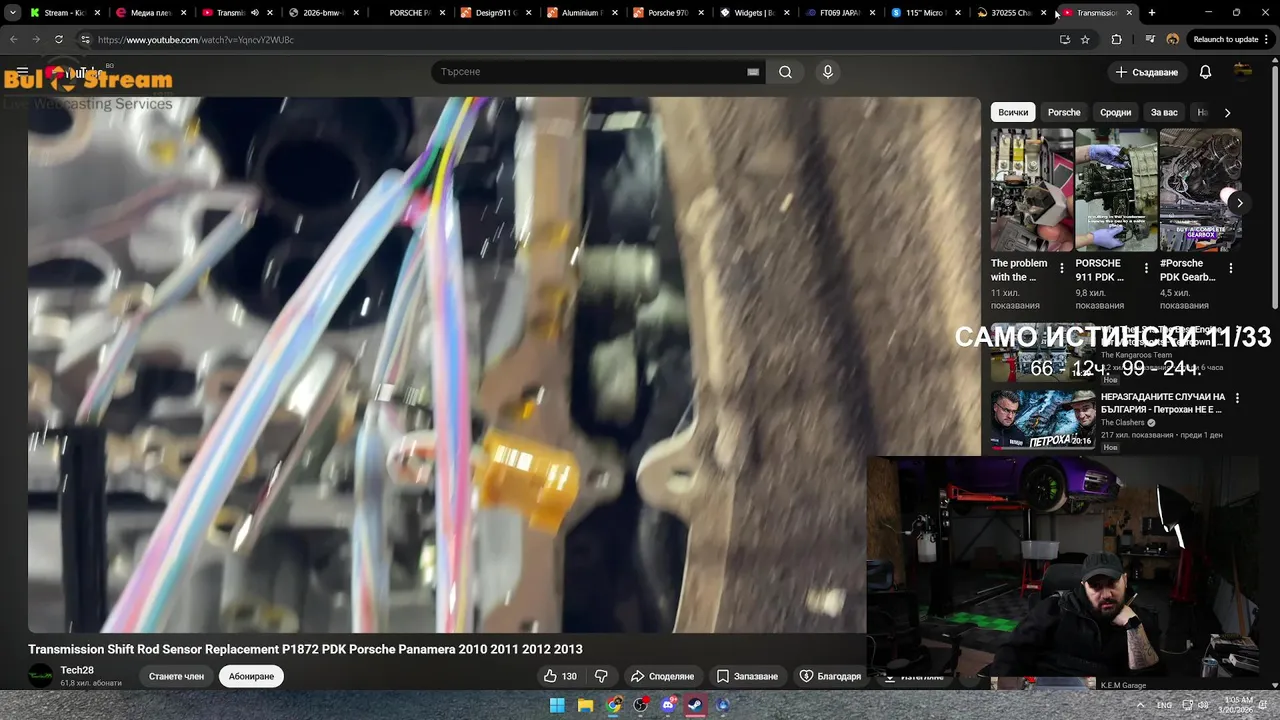Viewport: 1280px width, 720px height.
Task: Open options for '#Porsche PDK Gearb' short
Action: 1231,268
